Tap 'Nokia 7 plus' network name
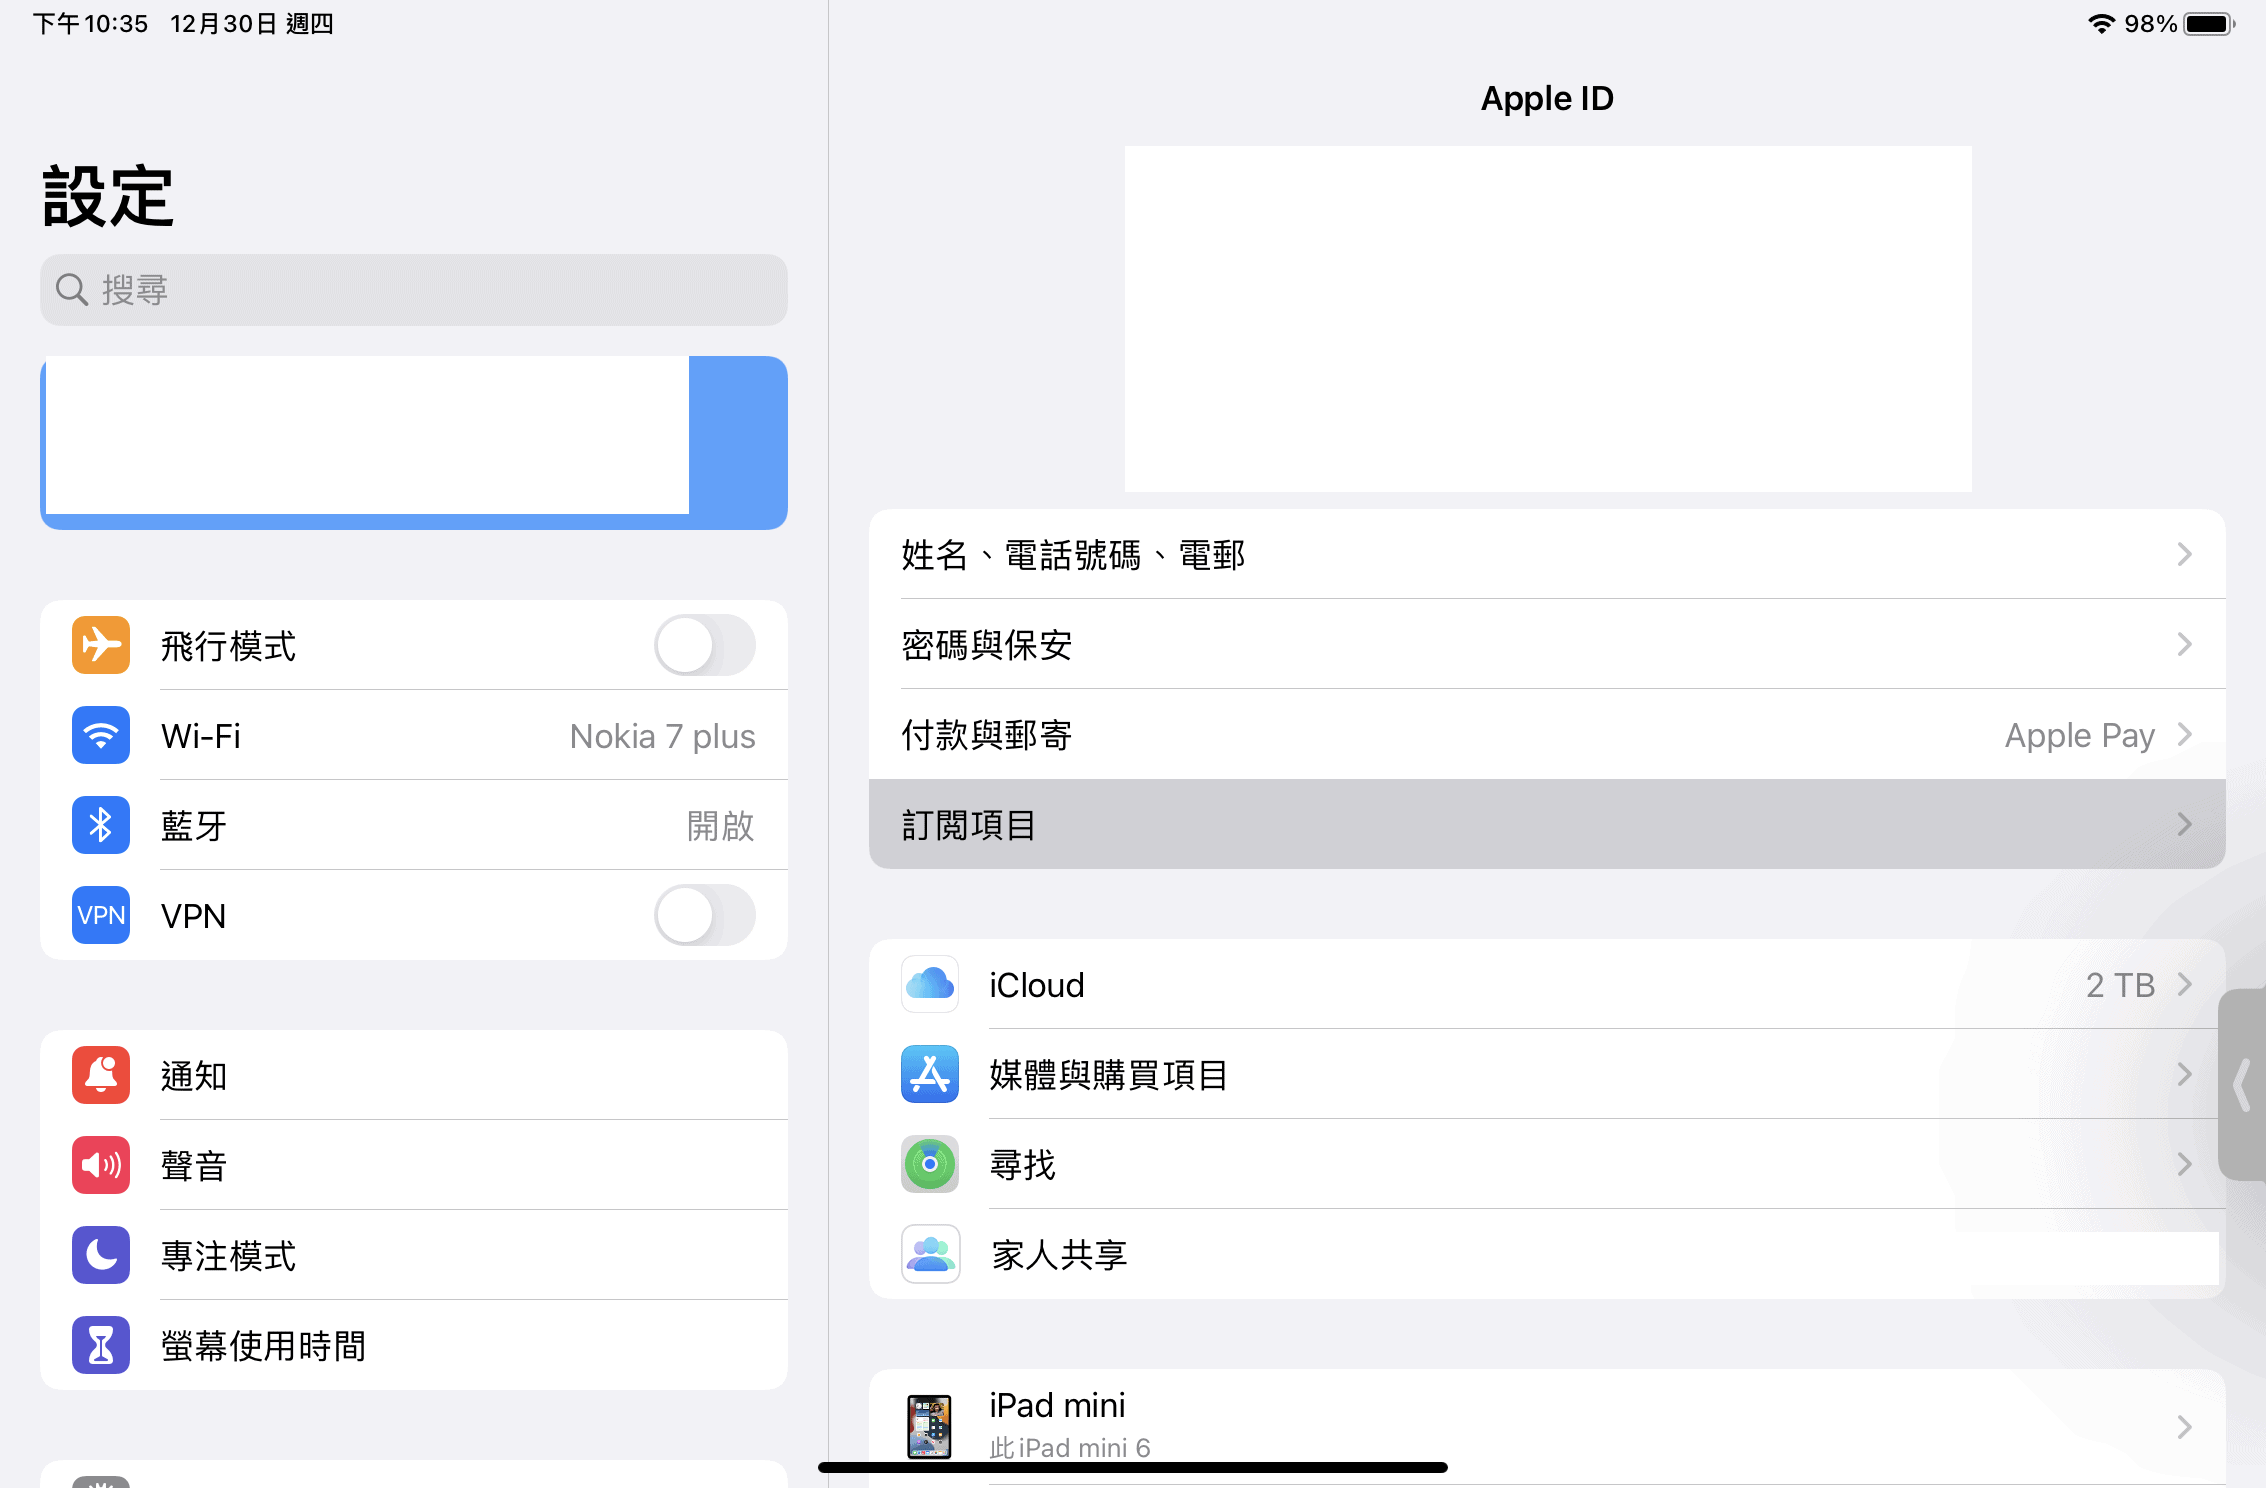2266x1488 pixels. pyautogui.click(x=663, y=736)
